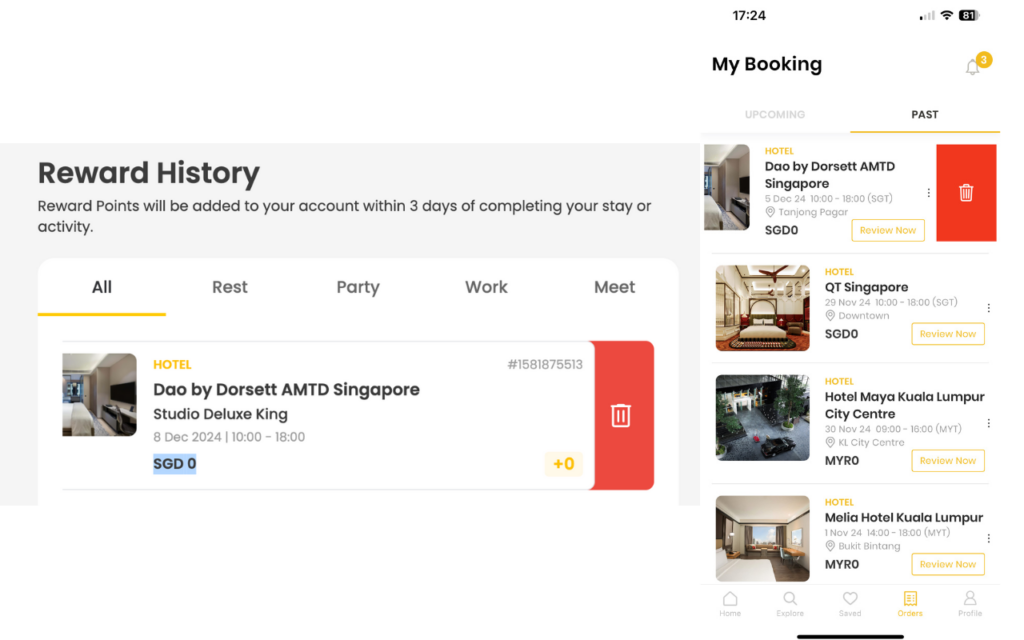Screen dimensions: 1024x640
Task: Open the three-dot menu for Melia Hotel Kuala Lumpur
Action: 989,538
